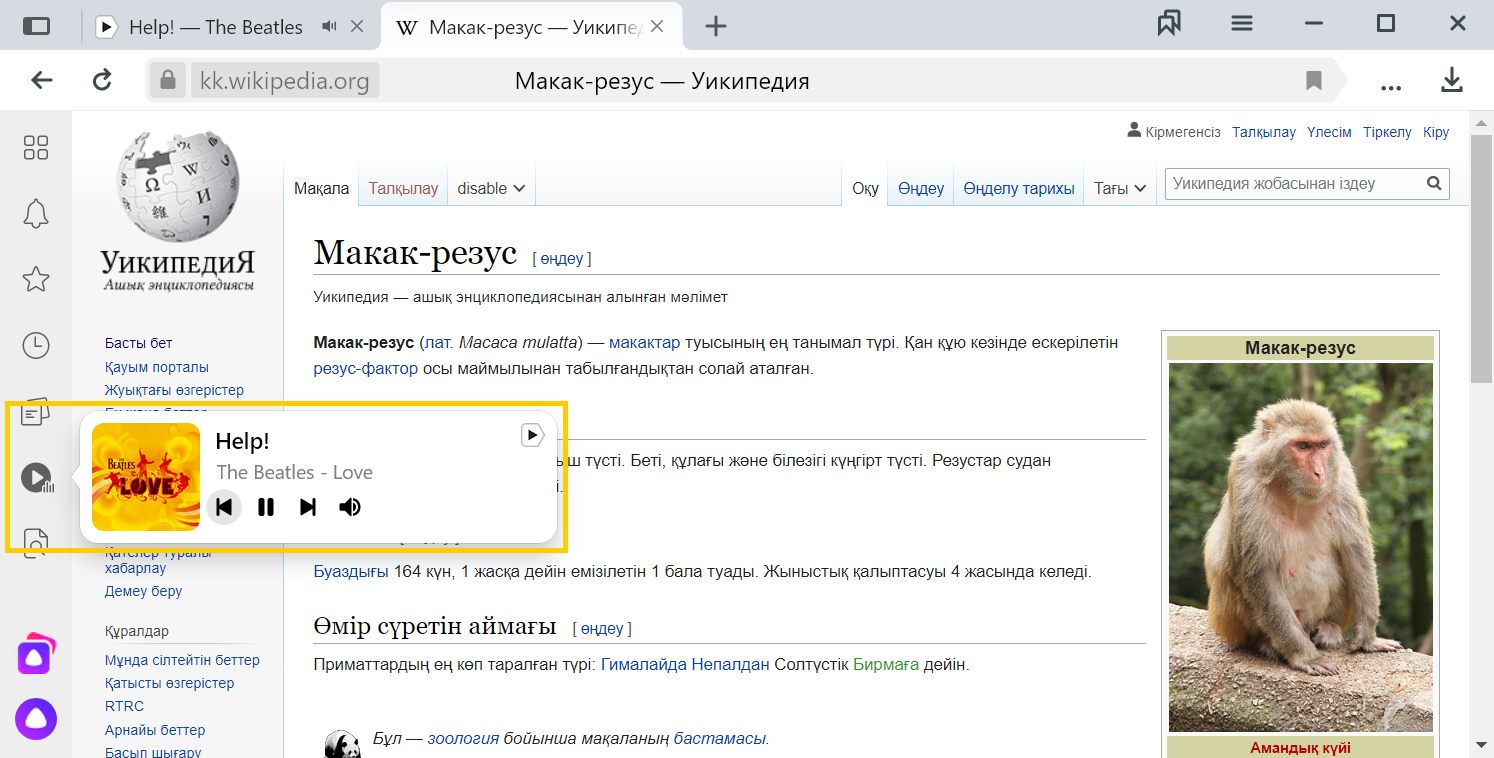Open the three-dots page options
Screen dimensions: 1494x758
1391,87
